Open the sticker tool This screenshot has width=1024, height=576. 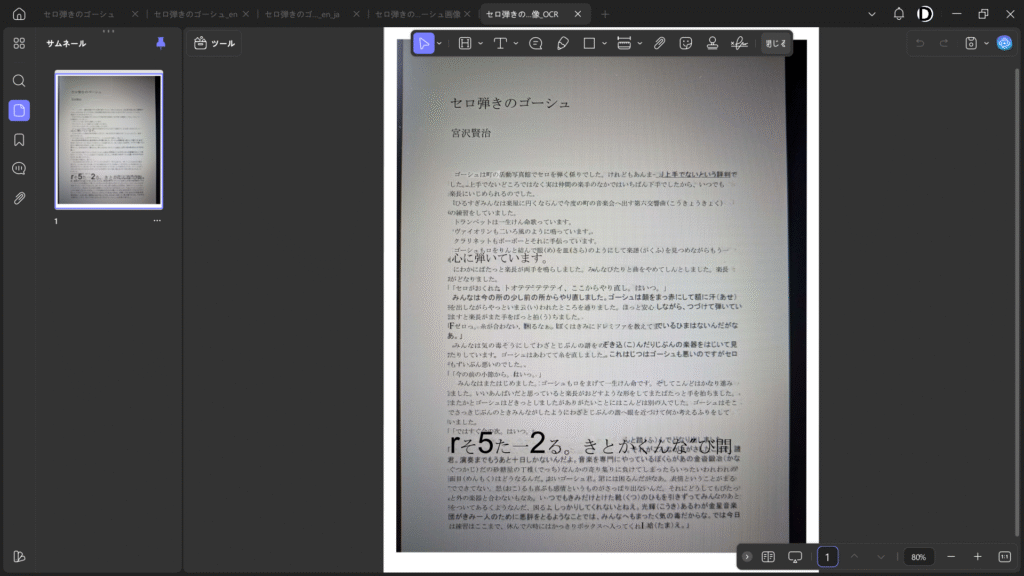pos(686,43)
